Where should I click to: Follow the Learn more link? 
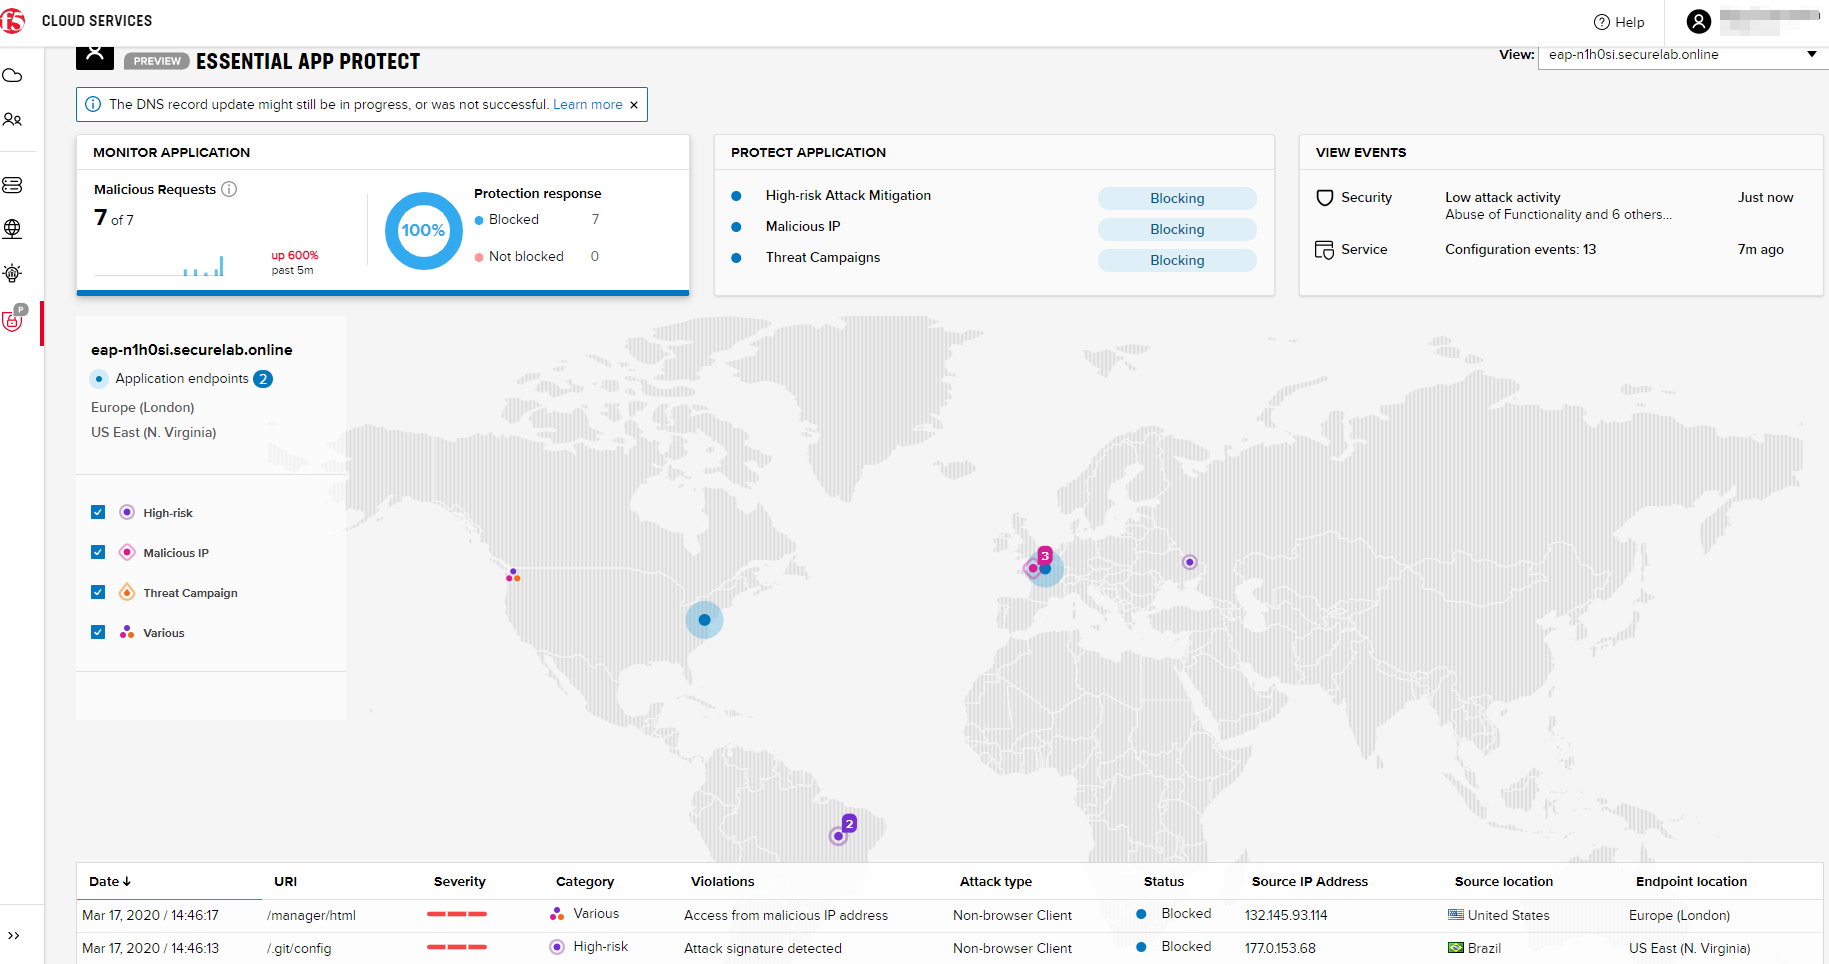coord(588,104)
